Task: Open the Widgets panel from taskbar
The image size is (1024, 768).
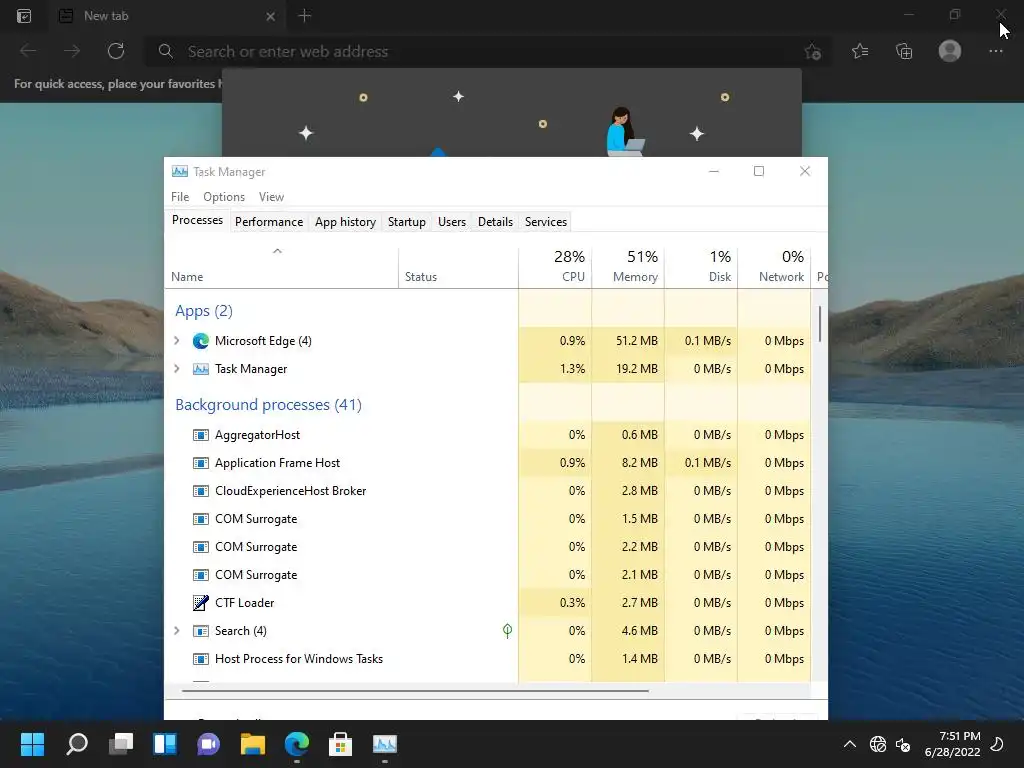Action: 165,744
